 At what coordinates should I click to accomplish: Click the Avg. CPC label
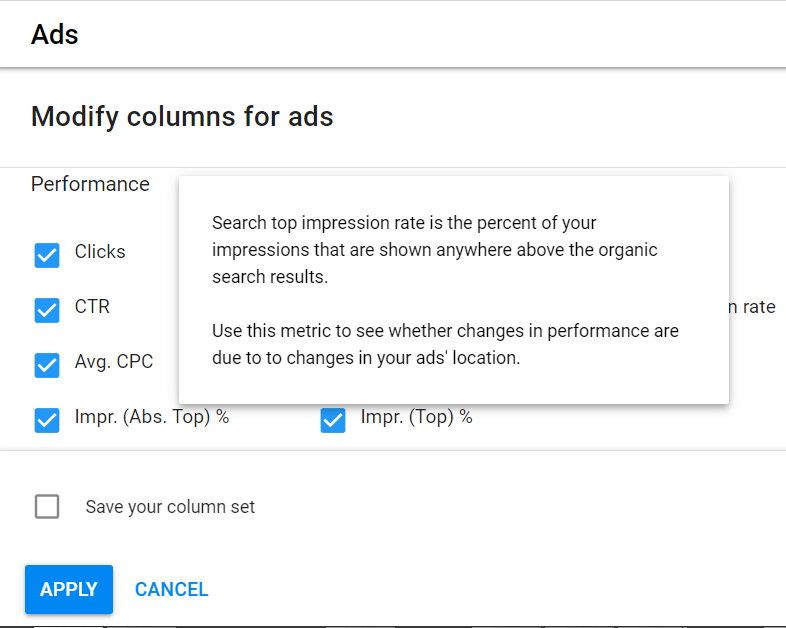[114, 361]
